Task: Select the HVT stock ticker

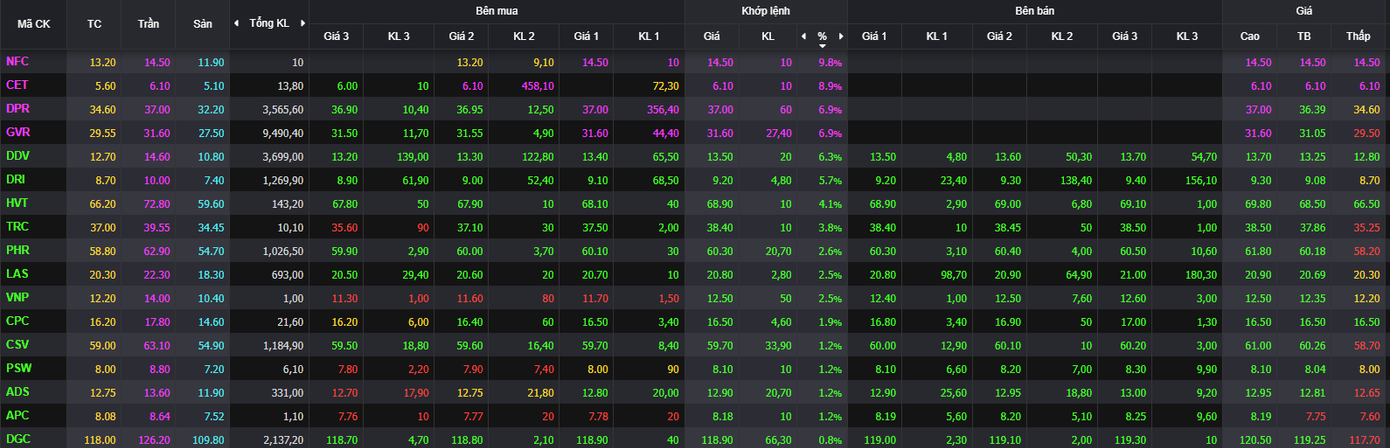Action: point(17,203)
